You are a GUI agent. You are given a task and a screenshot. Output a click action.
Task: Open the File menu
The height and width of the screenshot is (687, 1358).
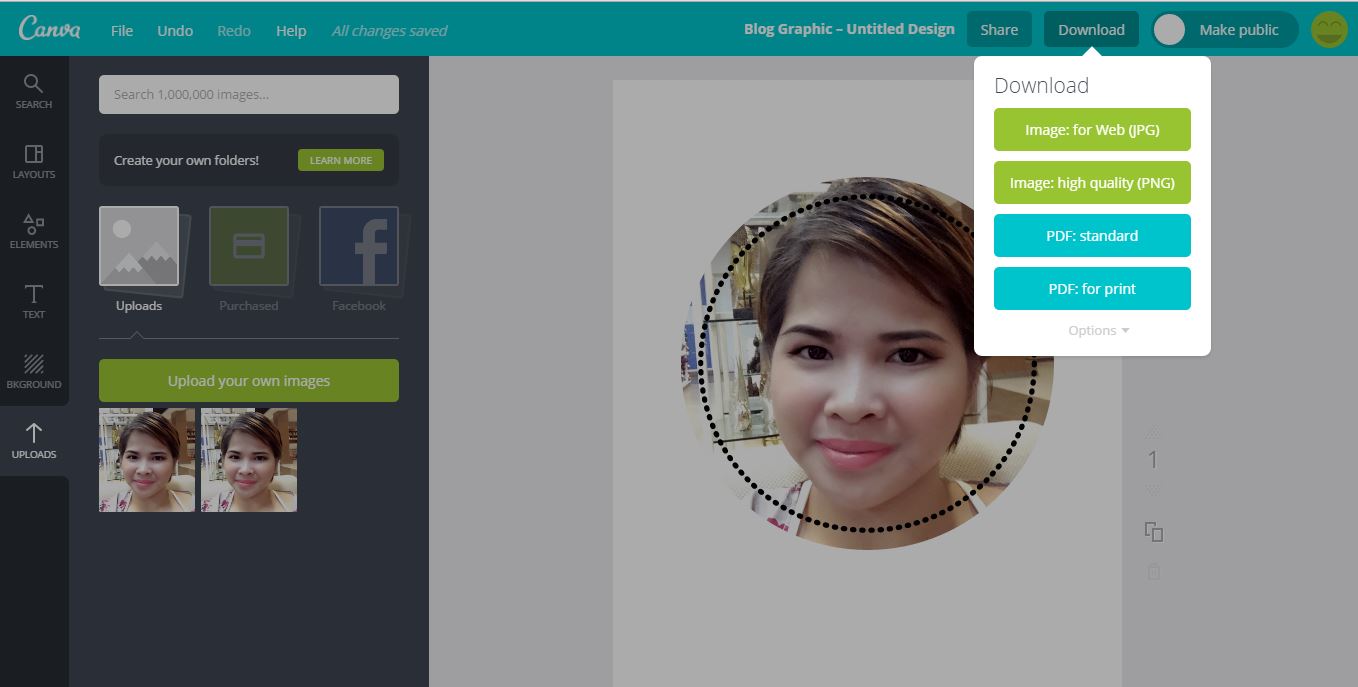(x=122, y=30)
